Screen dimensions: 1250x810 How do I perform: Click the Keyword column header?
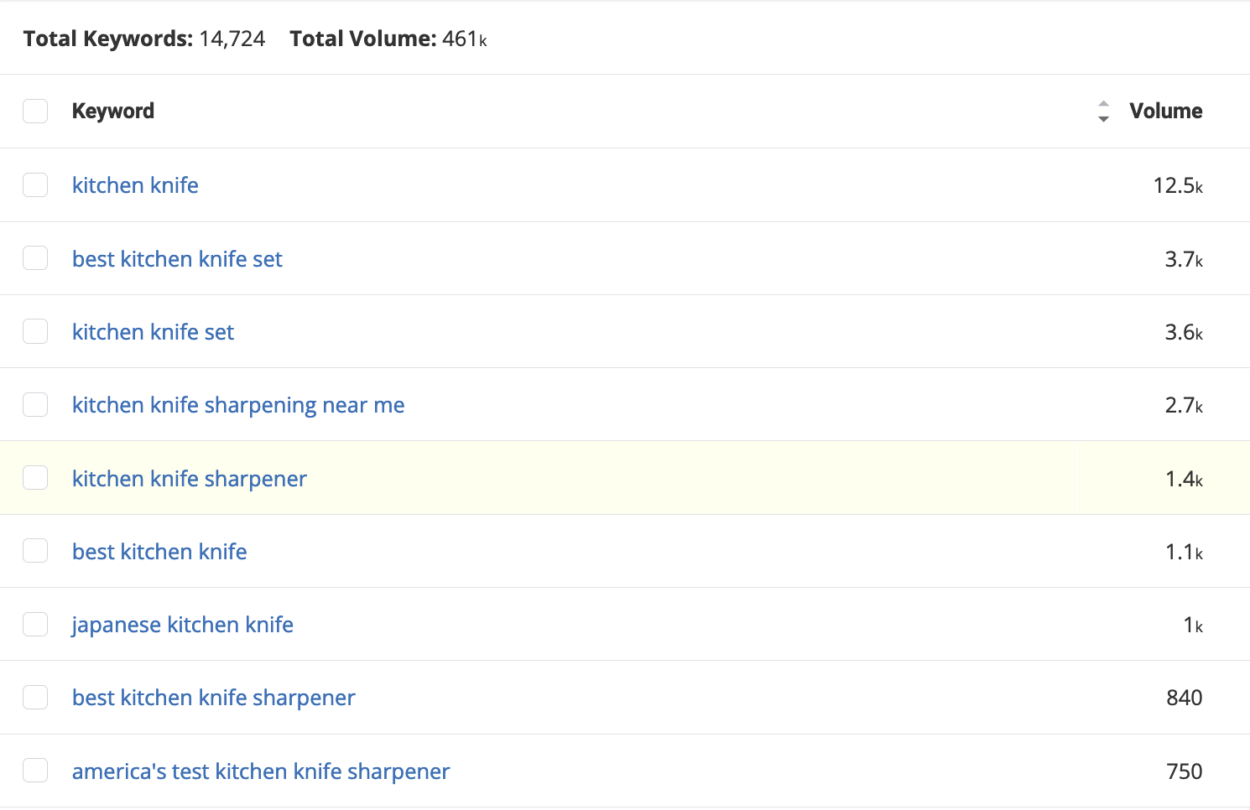113,111
